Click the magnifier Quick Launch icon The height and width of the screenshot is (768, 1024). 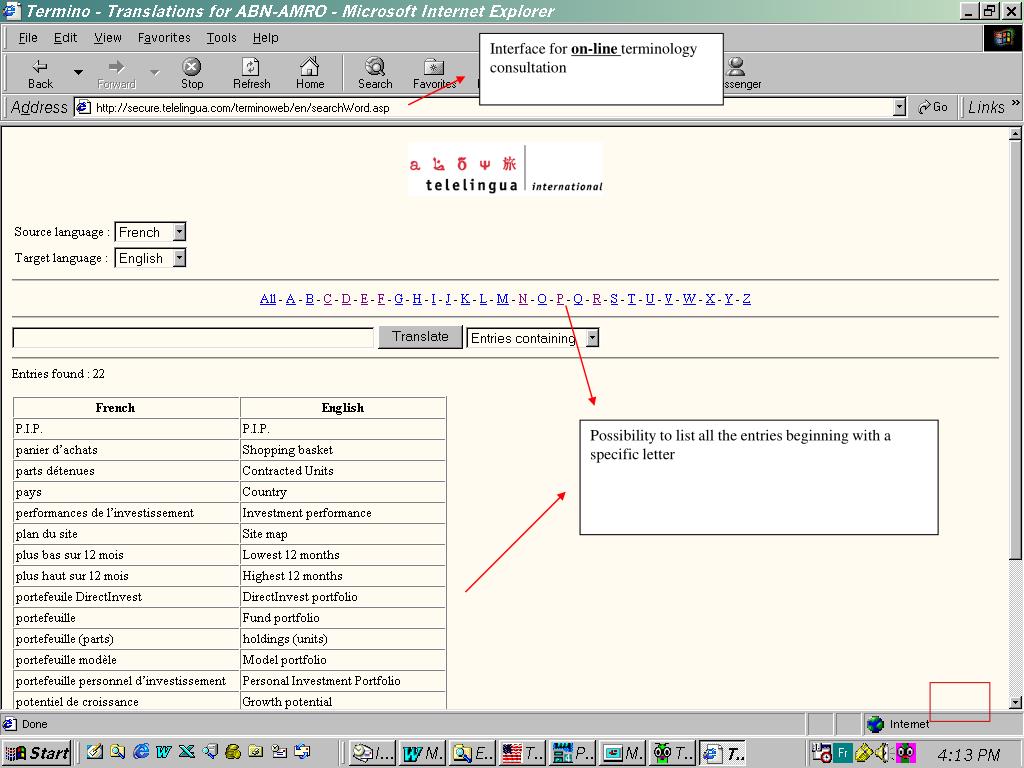click(118, 752)
